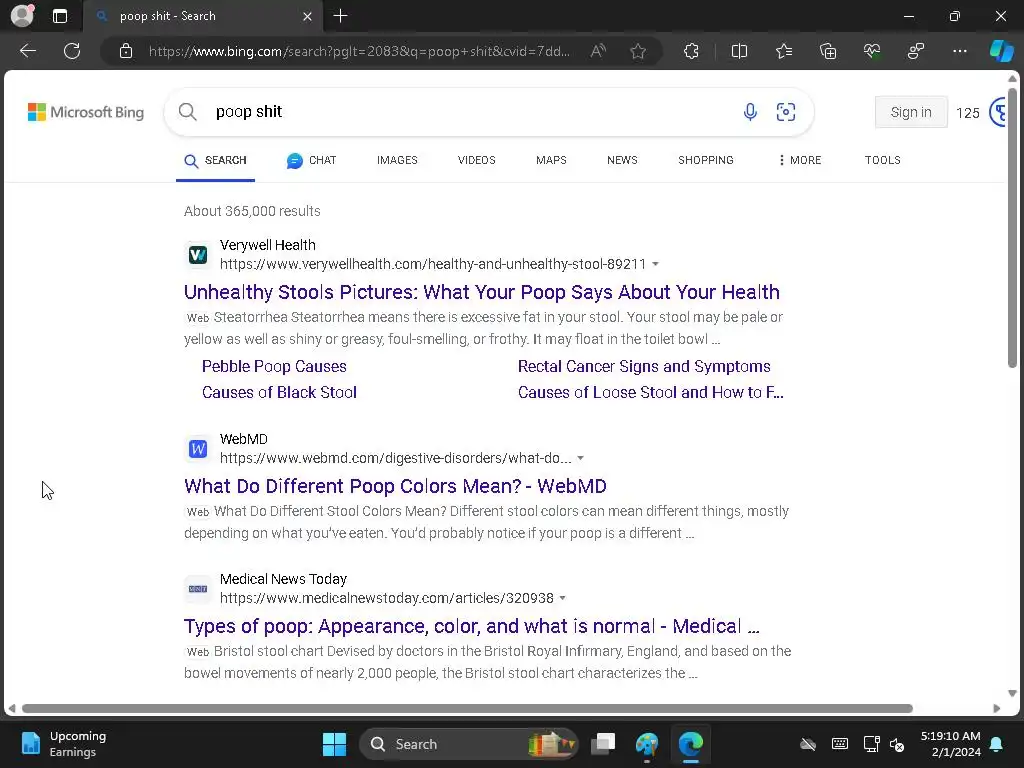The width and height of the screenshot is (1024, 768).
Task: Open a new tab with plus button
Action: pyautogui.click(x=340, y=16)
